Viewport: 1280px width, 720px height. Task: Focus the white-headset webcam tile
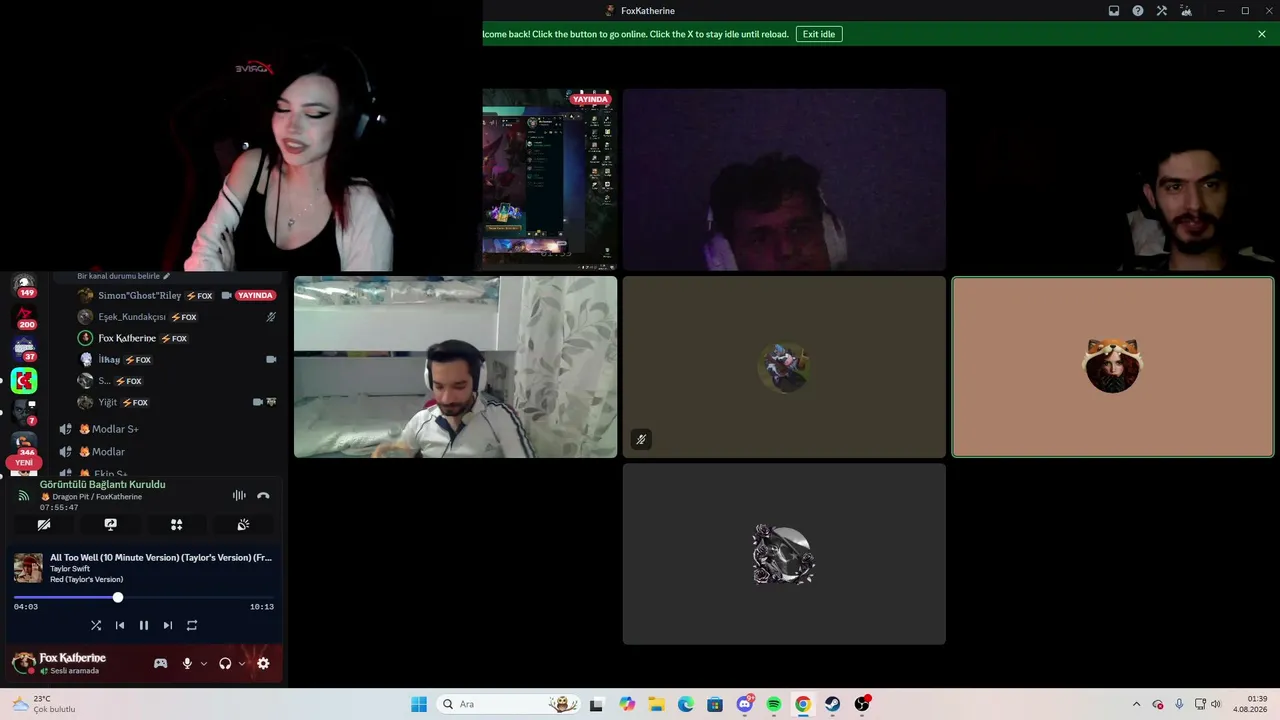455,367
